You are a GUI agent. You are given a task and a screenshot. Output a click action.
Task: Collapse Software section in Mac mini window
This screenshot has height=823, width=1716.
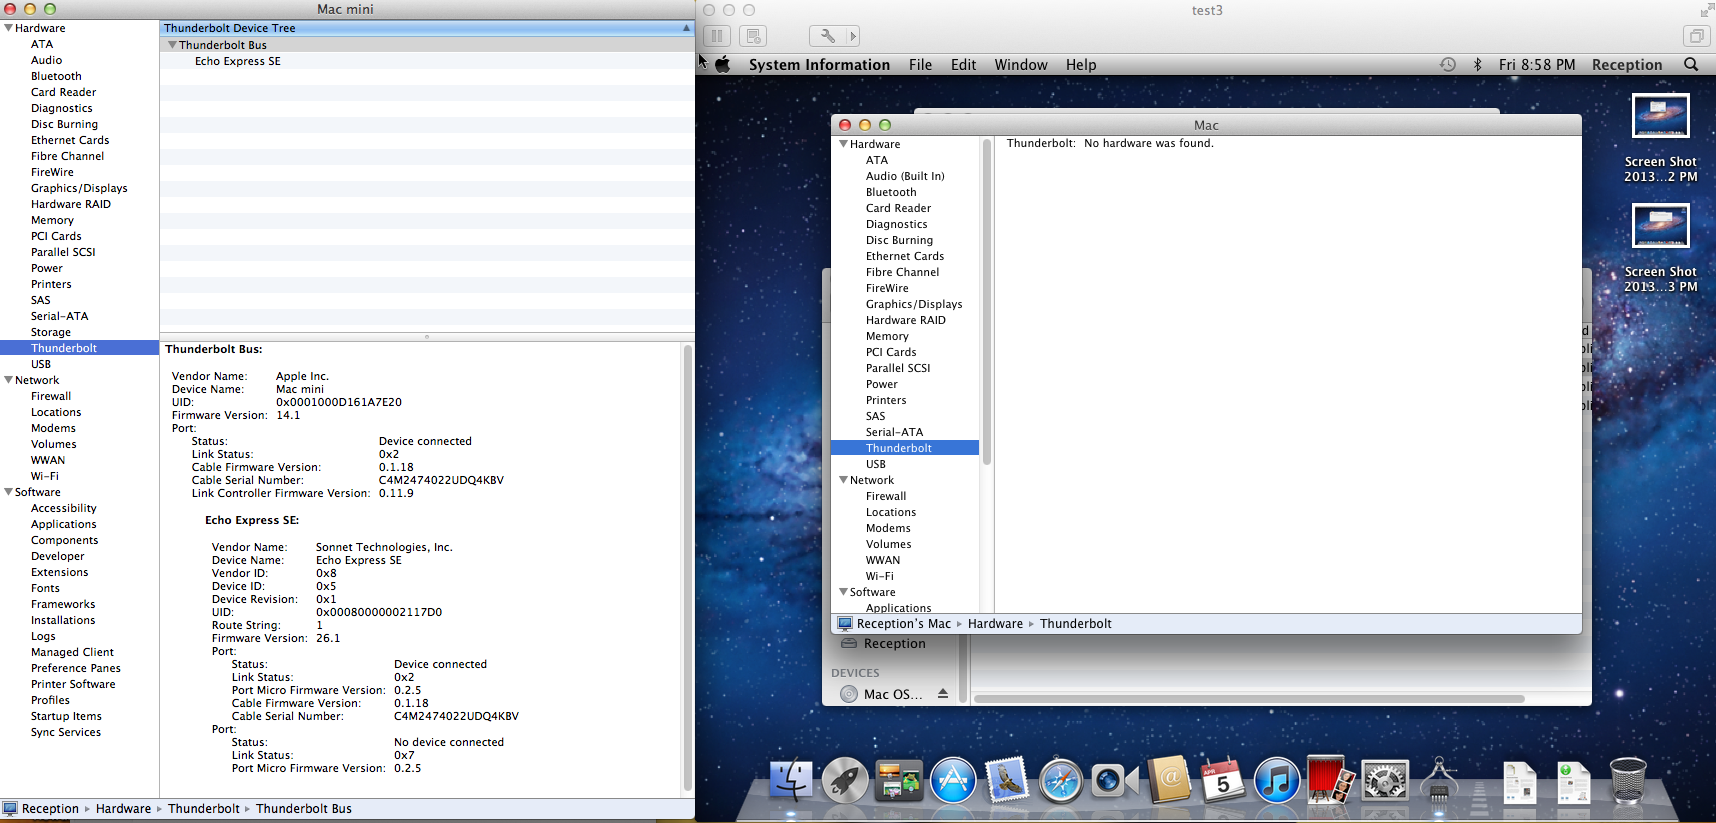click(8, 492)
